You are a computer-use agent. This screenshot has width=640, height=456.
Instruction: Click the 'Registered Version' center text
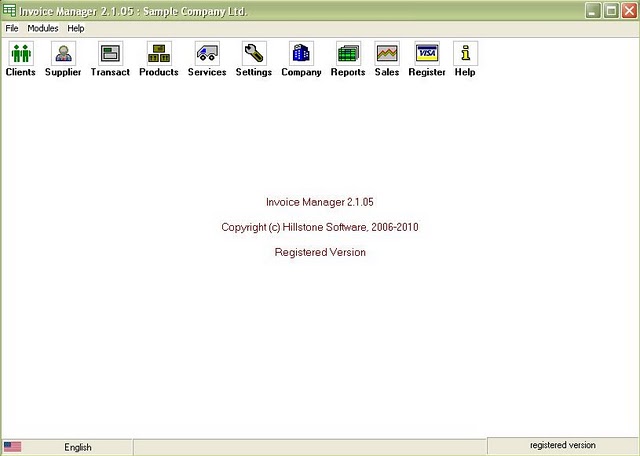(x=320, y=252)
